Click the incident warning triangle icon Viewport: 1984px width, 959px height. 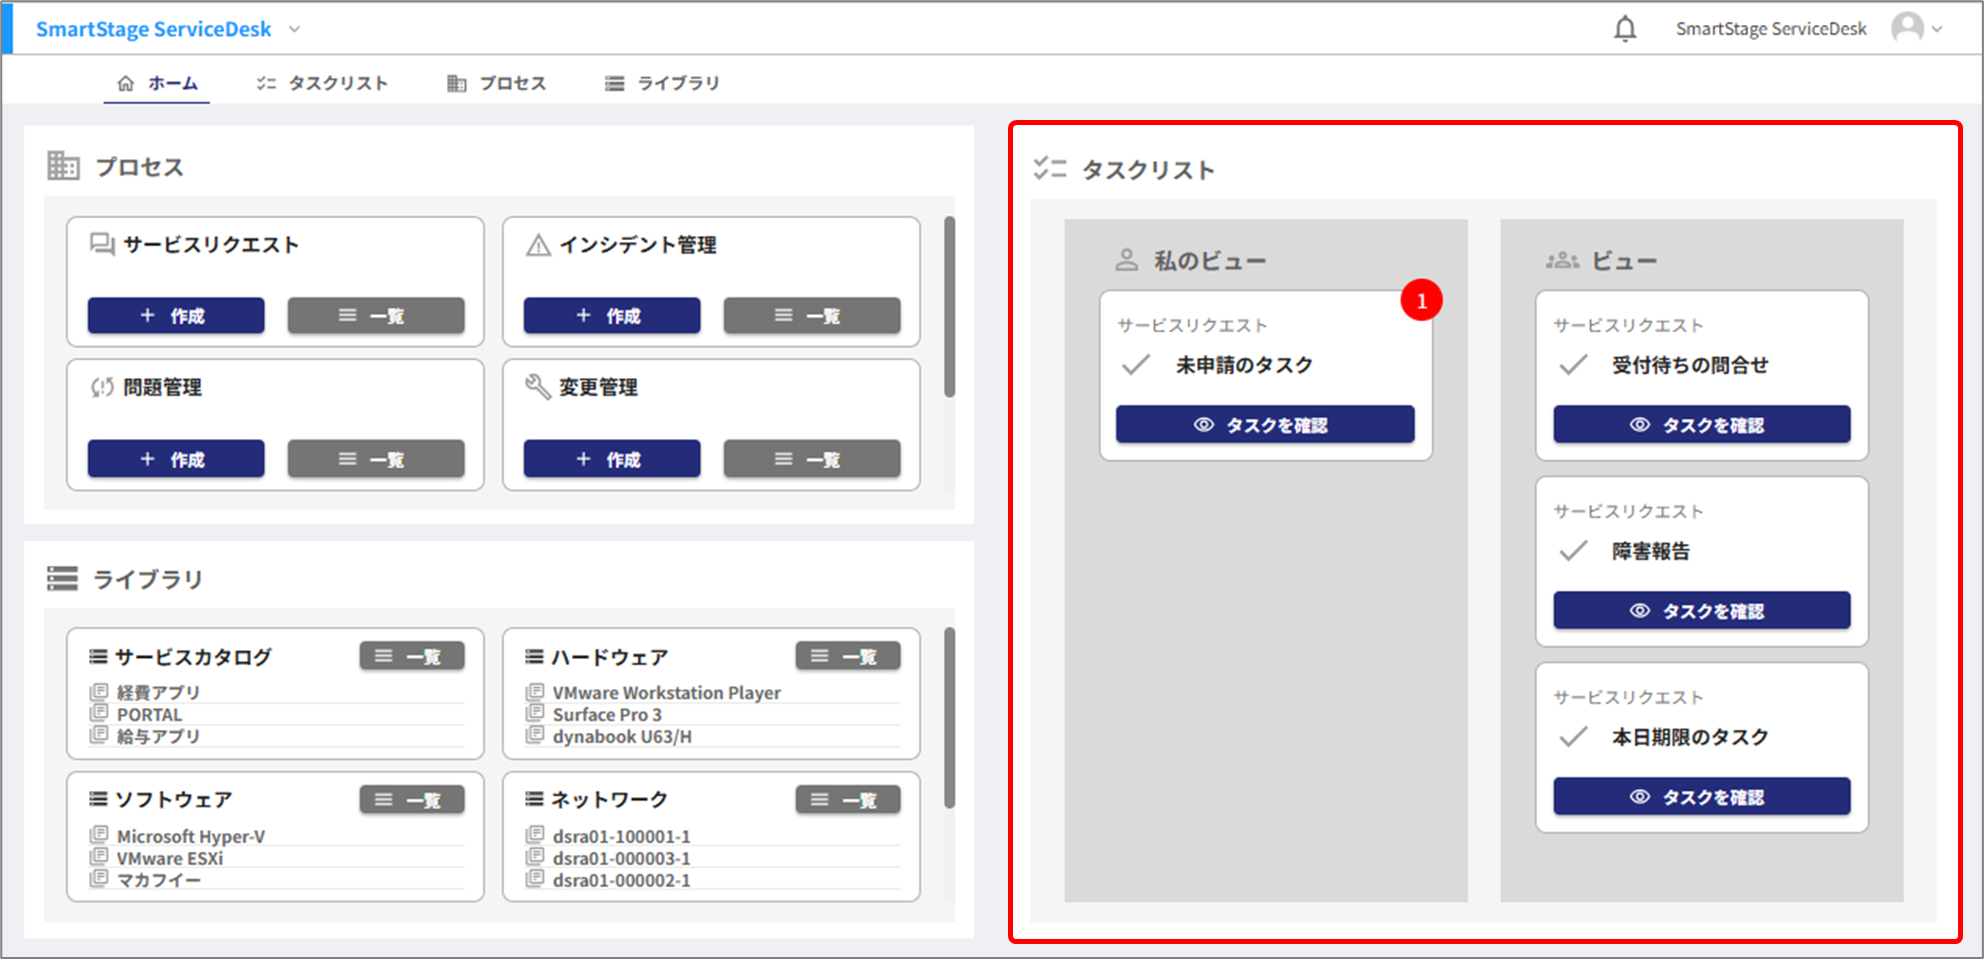(x=538, y=245)
